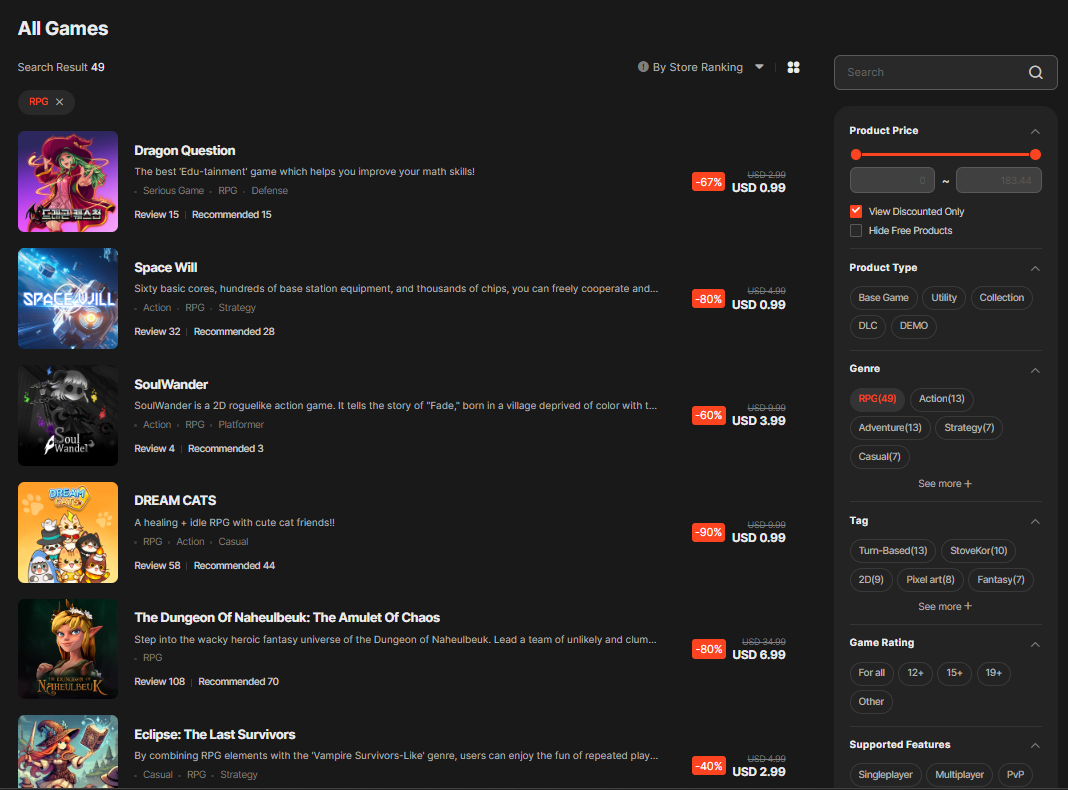Select 15+ game rating
The image size is (1068, 790).
[954, 673]
